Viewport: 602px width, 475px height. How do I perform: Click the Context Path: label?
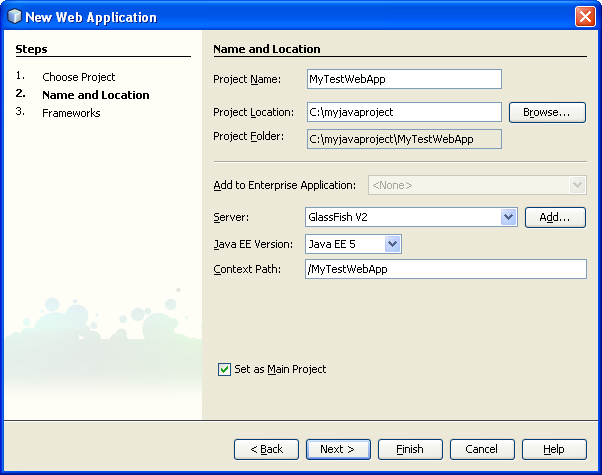point(247,269)
